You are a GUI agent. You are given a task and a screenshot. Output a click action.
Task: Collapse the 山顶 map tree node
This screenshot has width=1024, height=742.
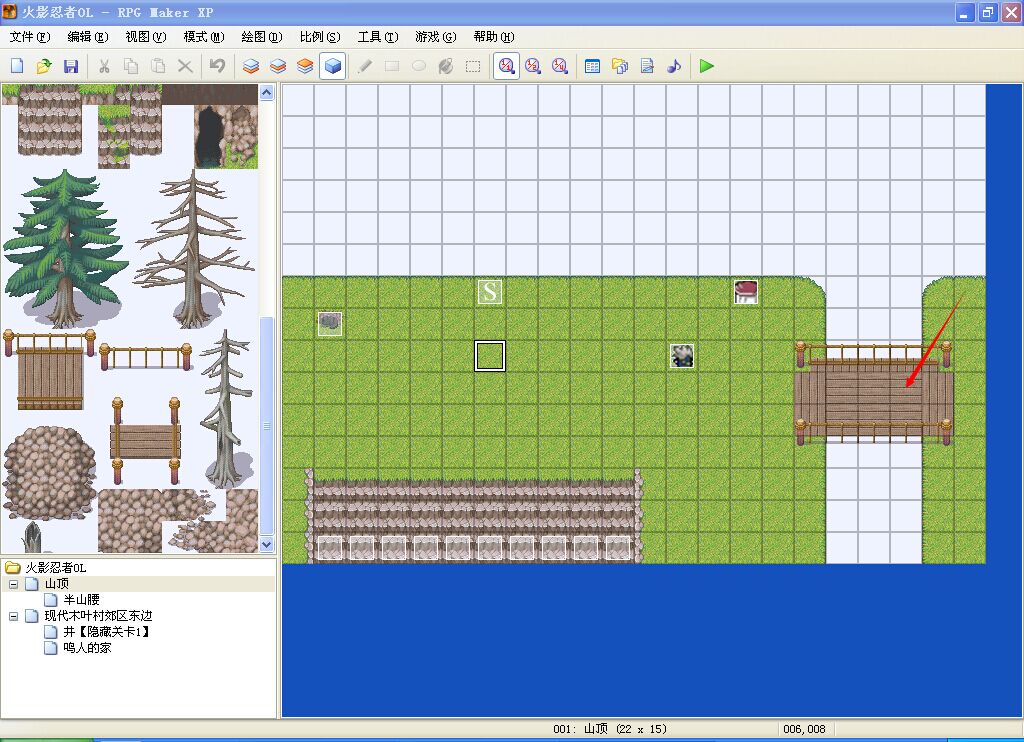point(13,584)
